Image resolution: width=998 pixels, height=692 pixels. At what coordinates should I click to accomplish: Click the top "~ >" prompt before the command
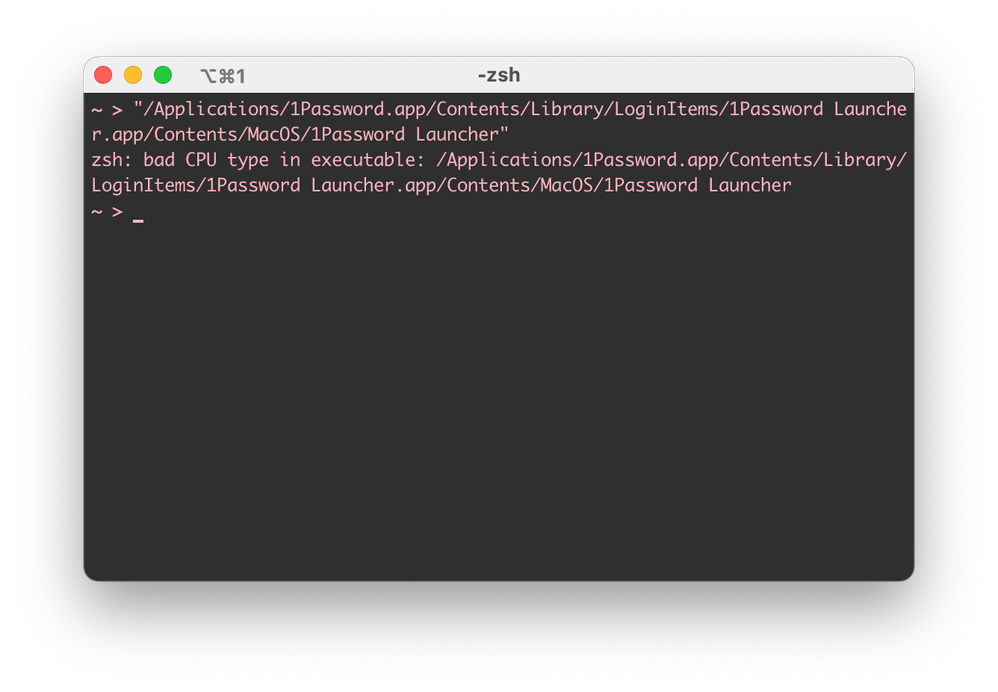click(106, 109)
